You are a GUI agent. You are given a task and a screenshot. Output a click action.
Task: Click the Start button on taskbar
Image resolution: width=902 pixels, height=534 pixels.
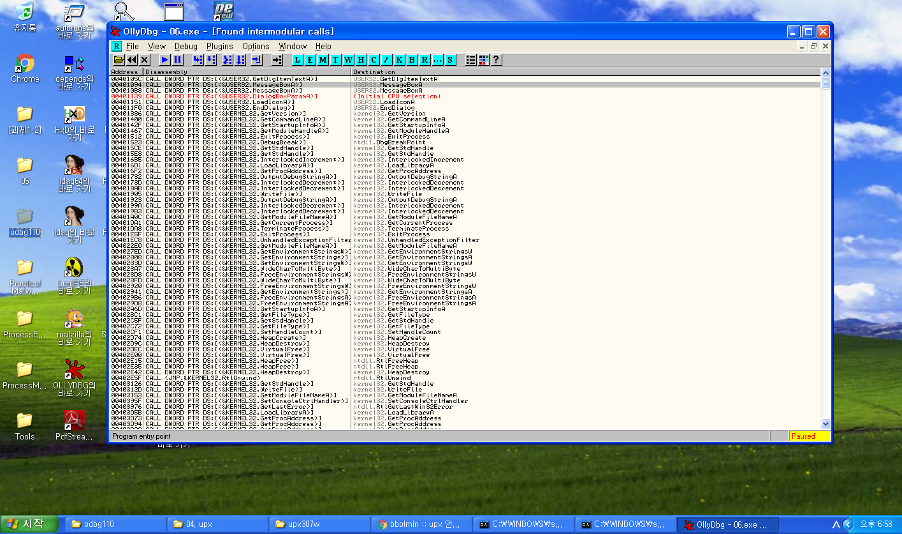point(29,524)
